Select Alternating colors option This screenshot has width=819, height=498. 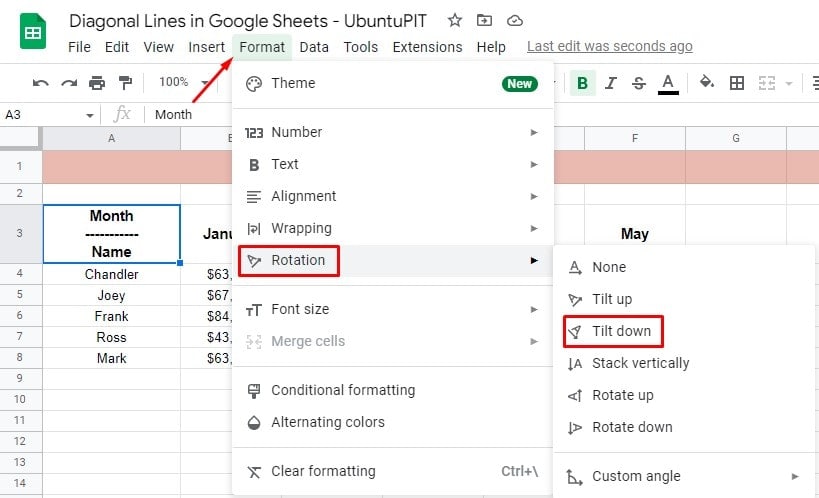[x=392, y=422]
